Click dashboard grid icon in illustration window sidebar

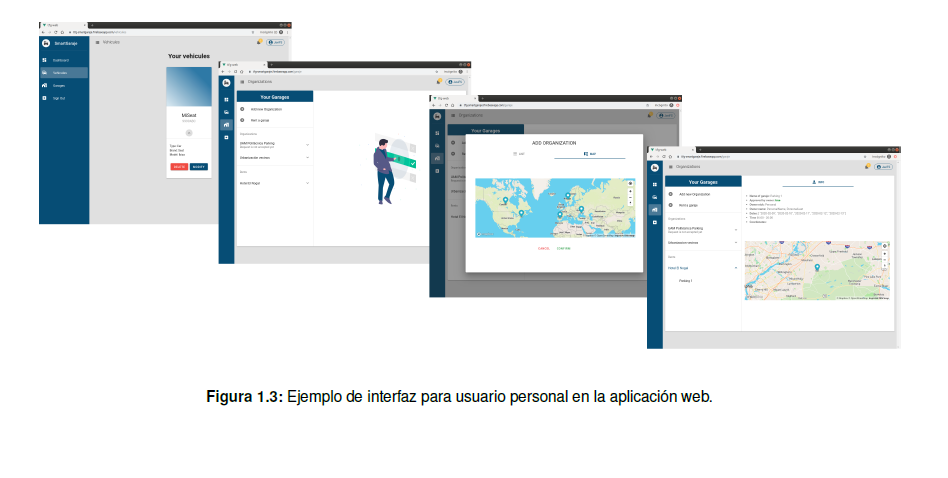pyautogui.click(x=226, y=100)
